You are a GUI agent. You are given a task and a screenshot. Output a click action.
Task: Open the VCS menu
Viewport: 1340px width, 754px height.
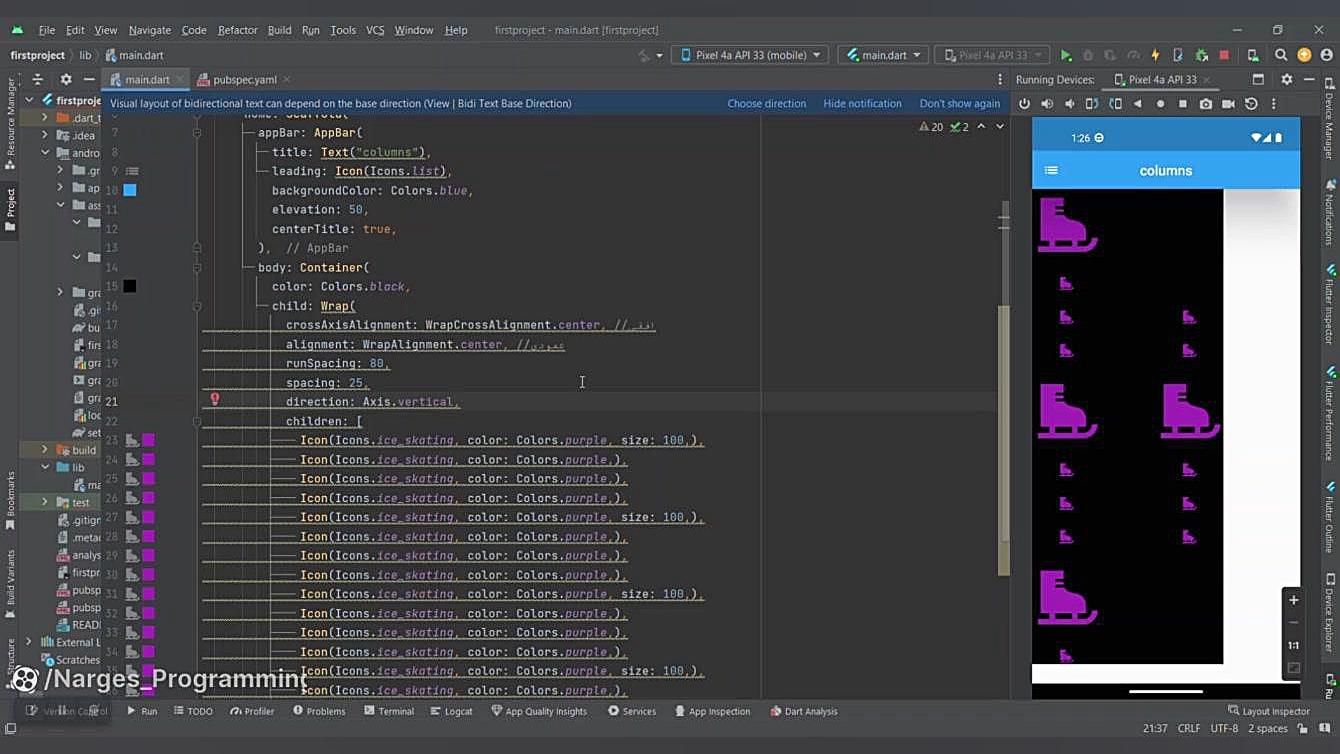click(375, 30)
